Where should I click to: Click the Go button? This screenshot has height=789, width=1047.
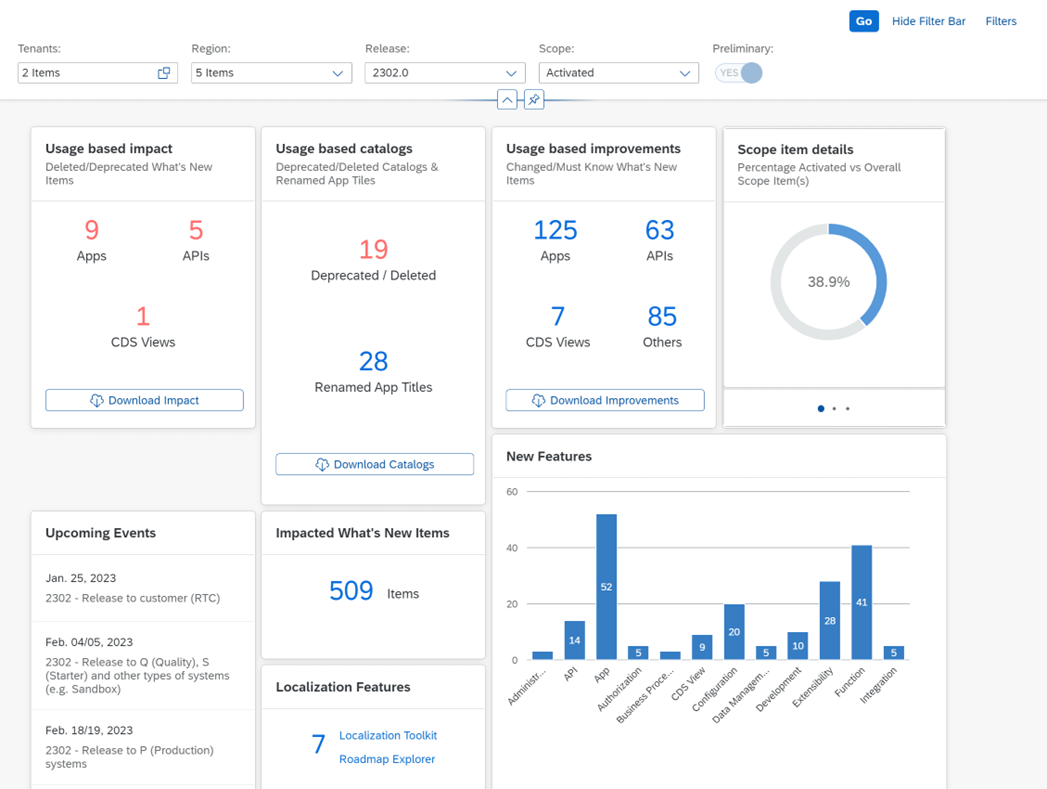click(863, 21)
